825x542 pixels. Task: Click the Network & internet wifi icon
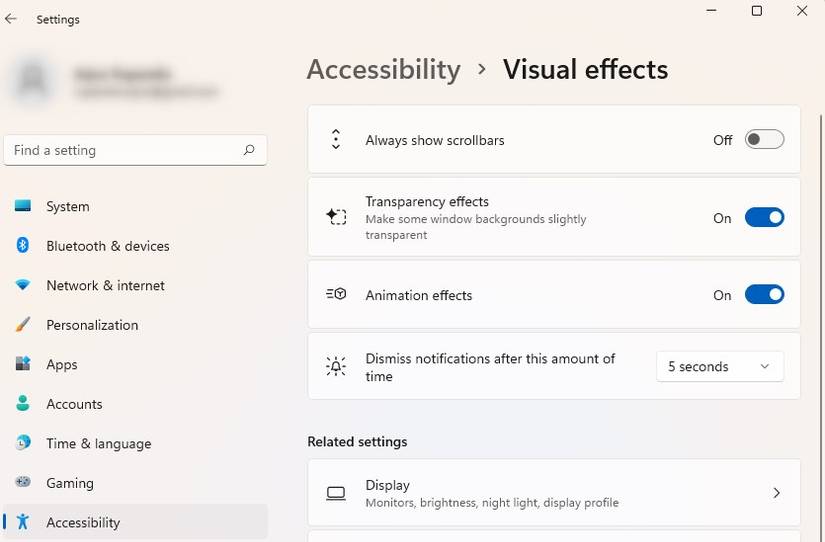point(23,285)
